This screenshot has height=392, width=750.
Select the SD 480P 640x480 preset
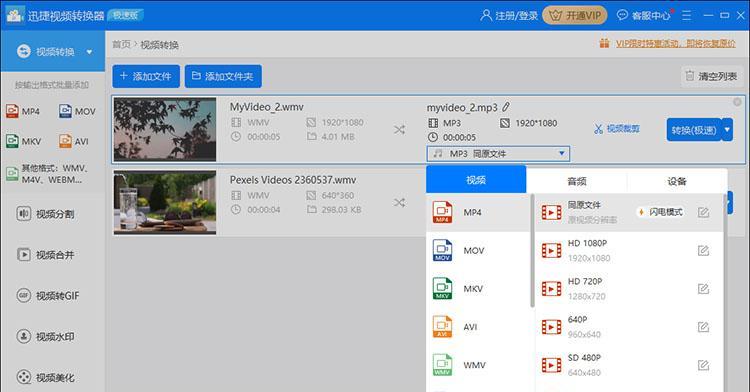tap(629, 365)
